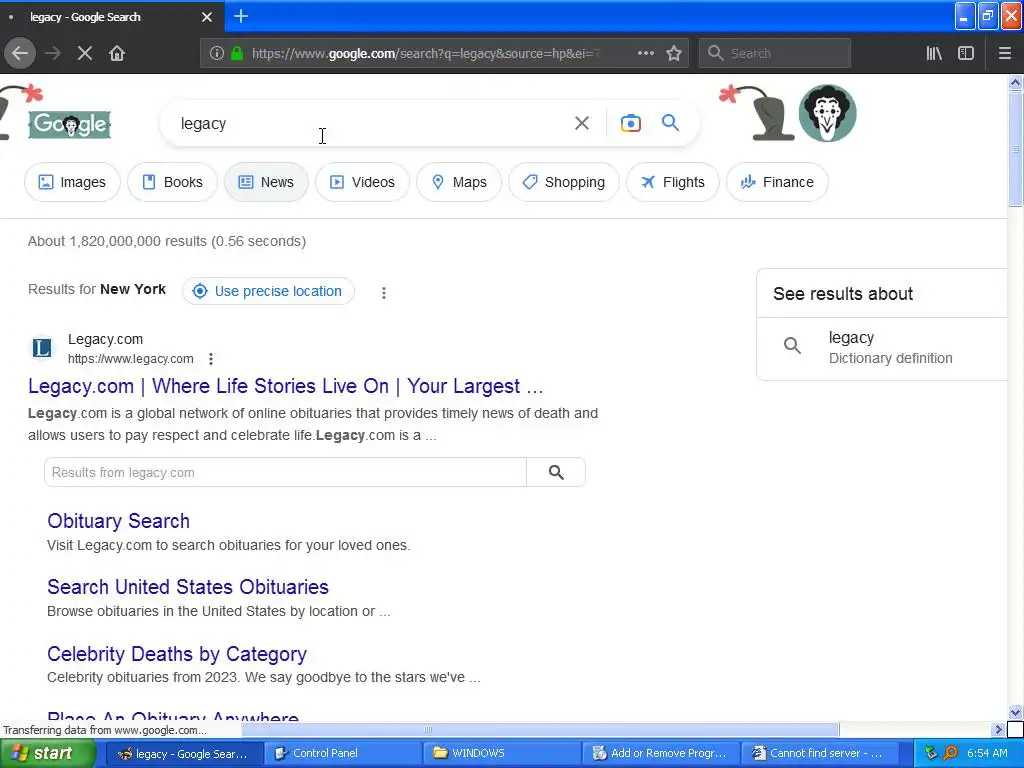Close the legacy - Google Search tab

pyautogui.click(x=206, y=17)
